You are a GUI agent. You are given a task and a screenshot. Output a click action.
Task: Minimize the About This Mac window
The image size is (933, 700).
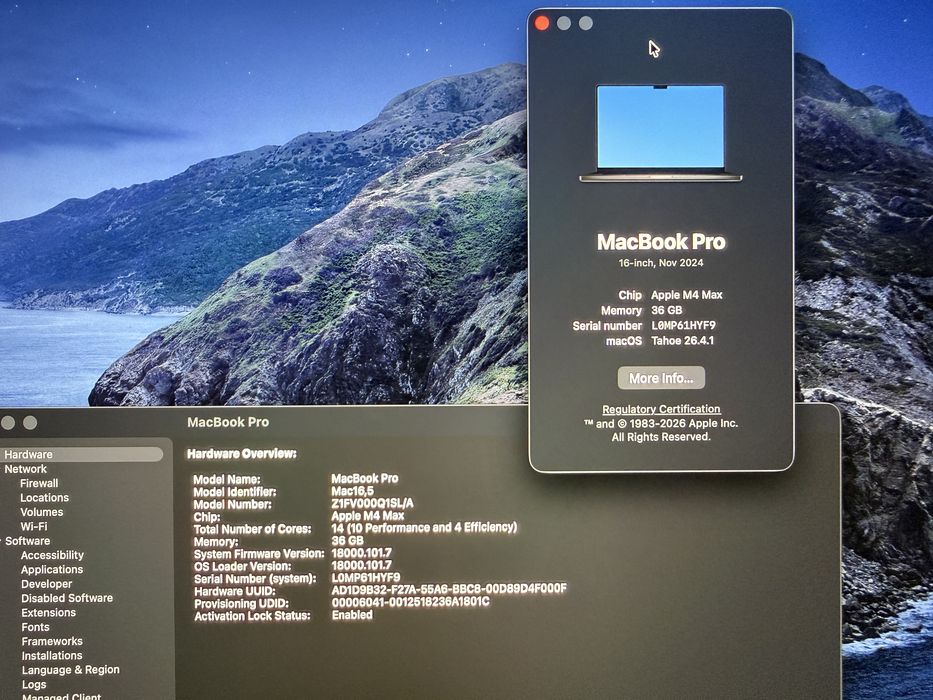tap(564, 23)
